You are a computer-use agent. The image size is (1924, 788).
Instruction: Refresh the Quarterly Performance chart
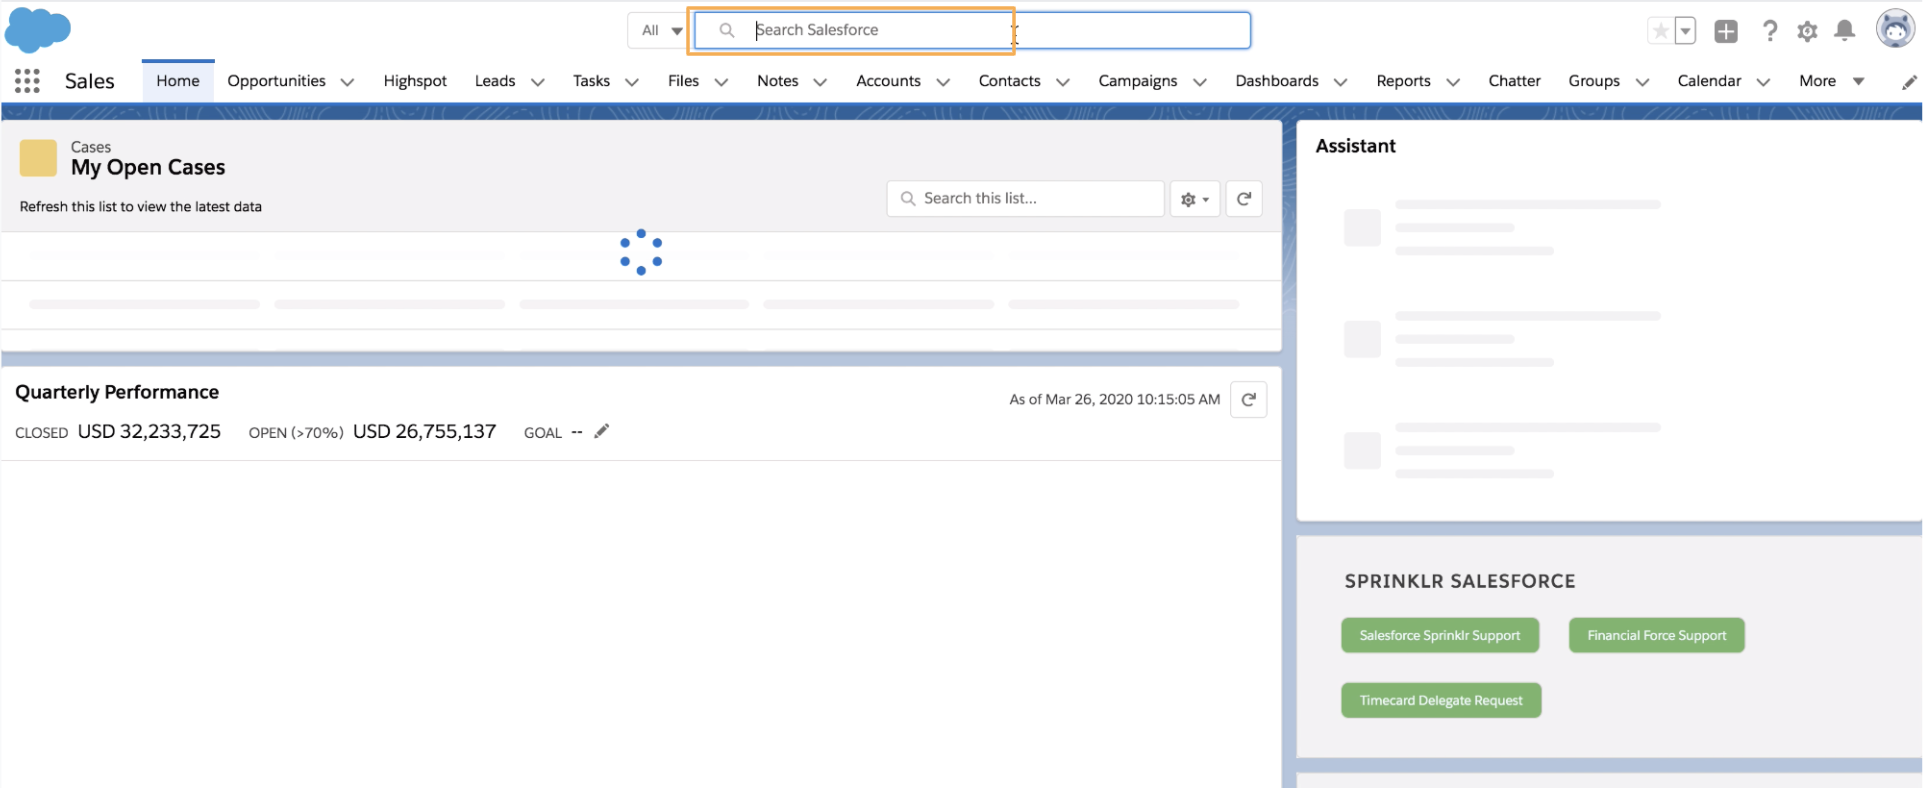[x=1248, y=400]
